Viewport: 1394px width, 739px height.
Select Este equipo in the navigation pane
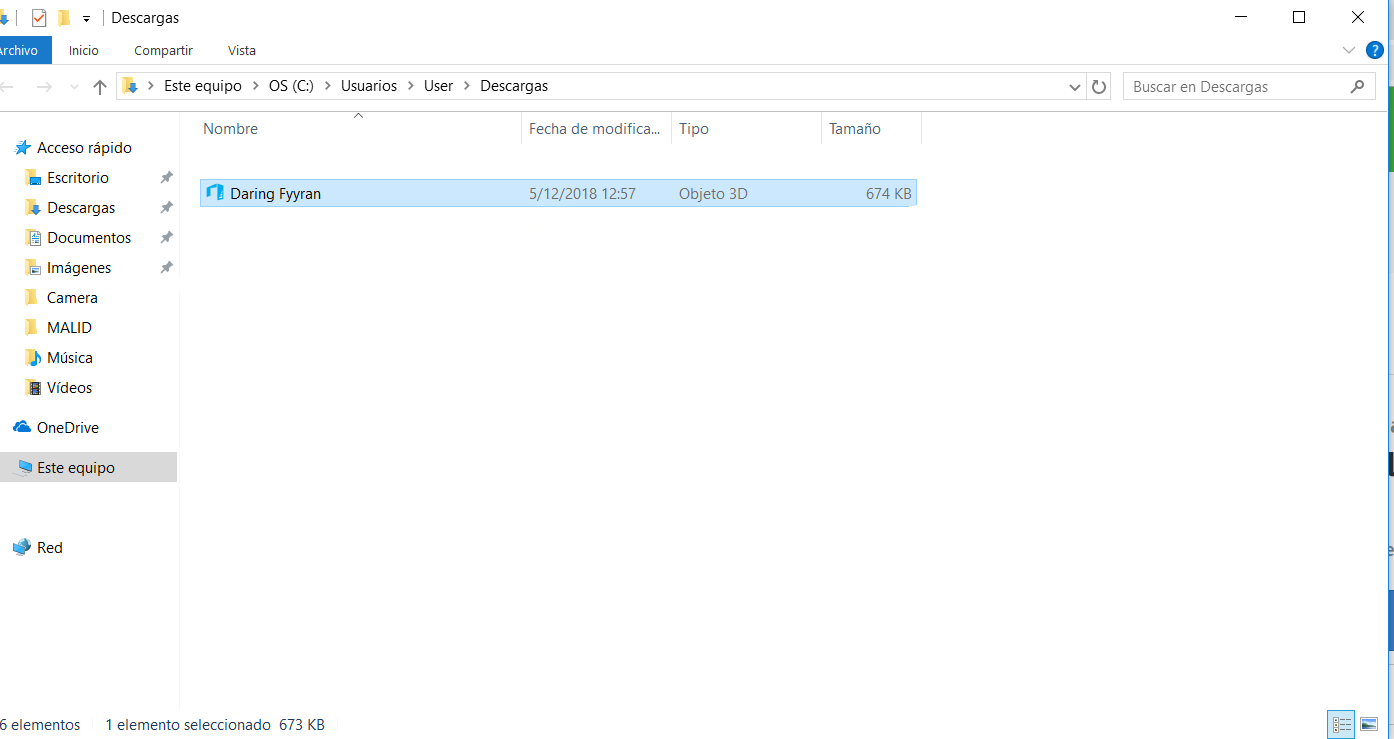click(x=76, y=468)
